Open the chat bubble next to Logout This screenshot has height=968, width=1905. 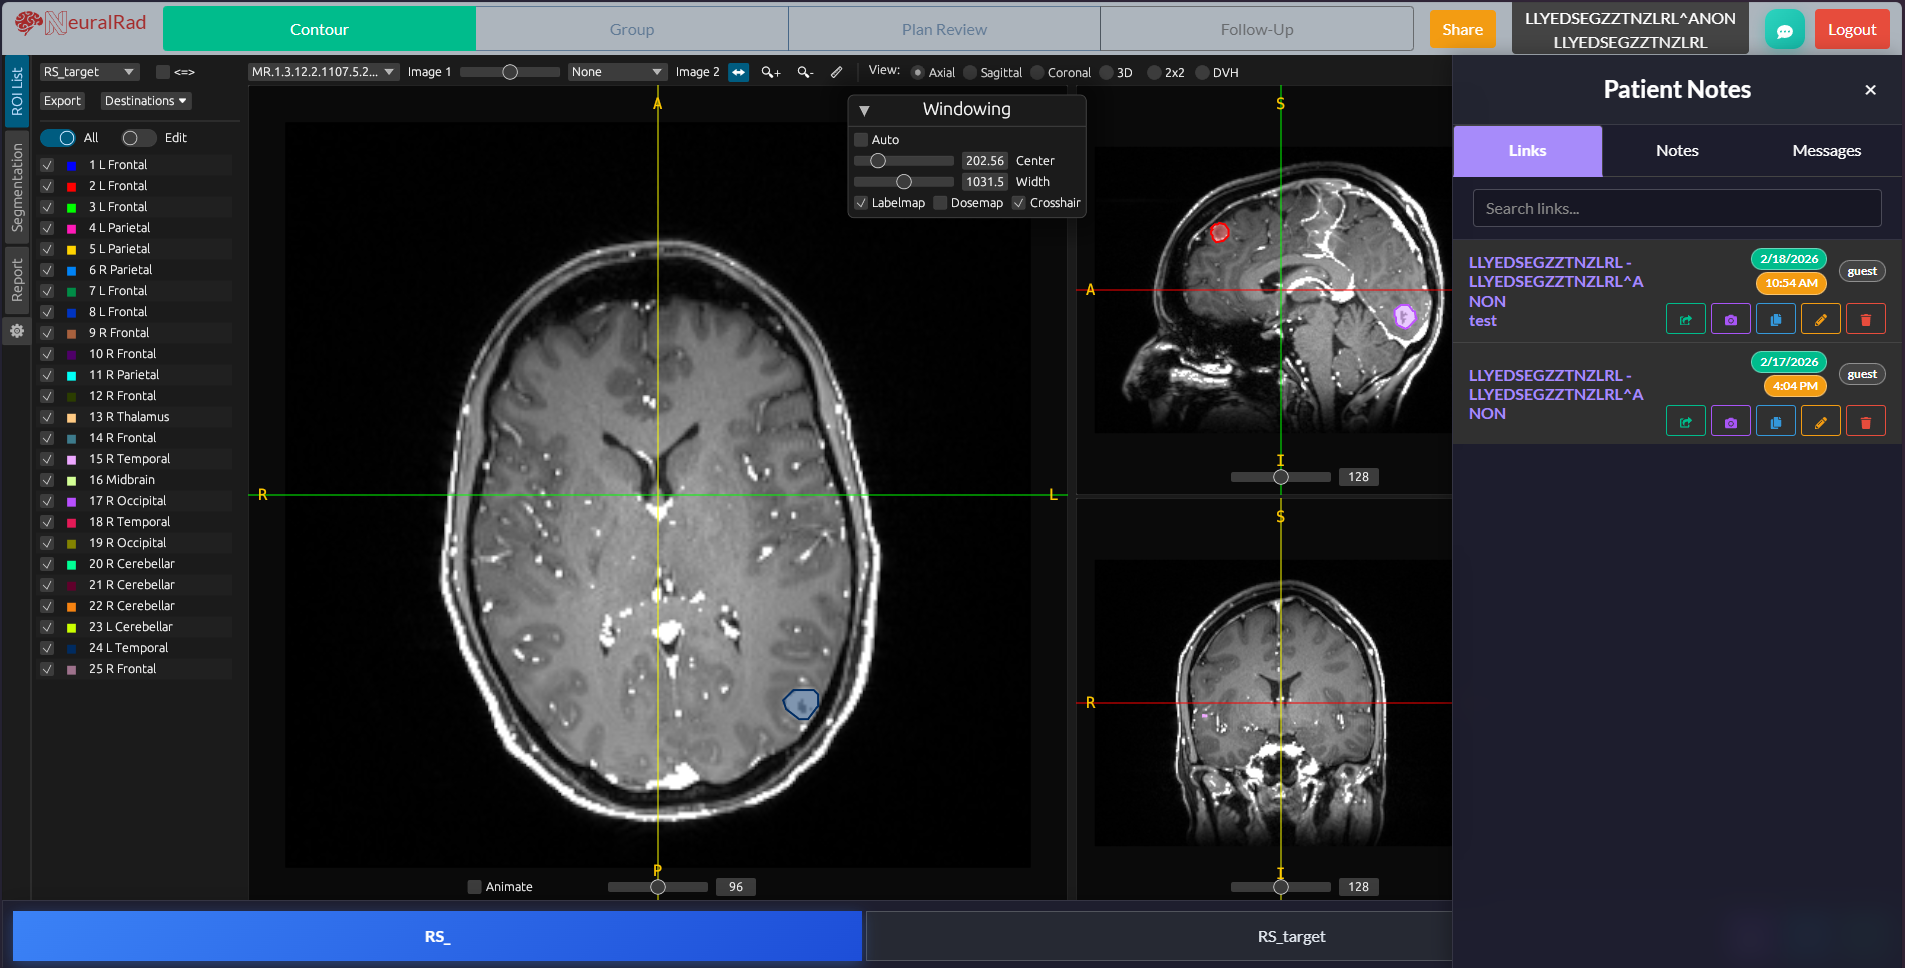tap(1785, 30)
